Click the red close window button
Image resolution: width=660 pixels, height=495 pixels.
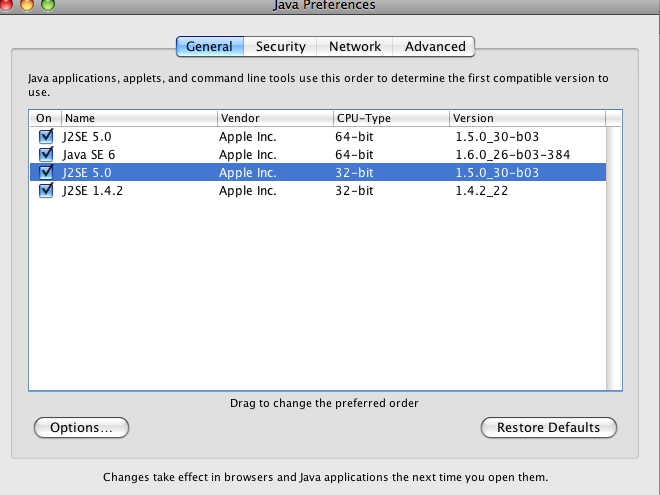point(6,4)
